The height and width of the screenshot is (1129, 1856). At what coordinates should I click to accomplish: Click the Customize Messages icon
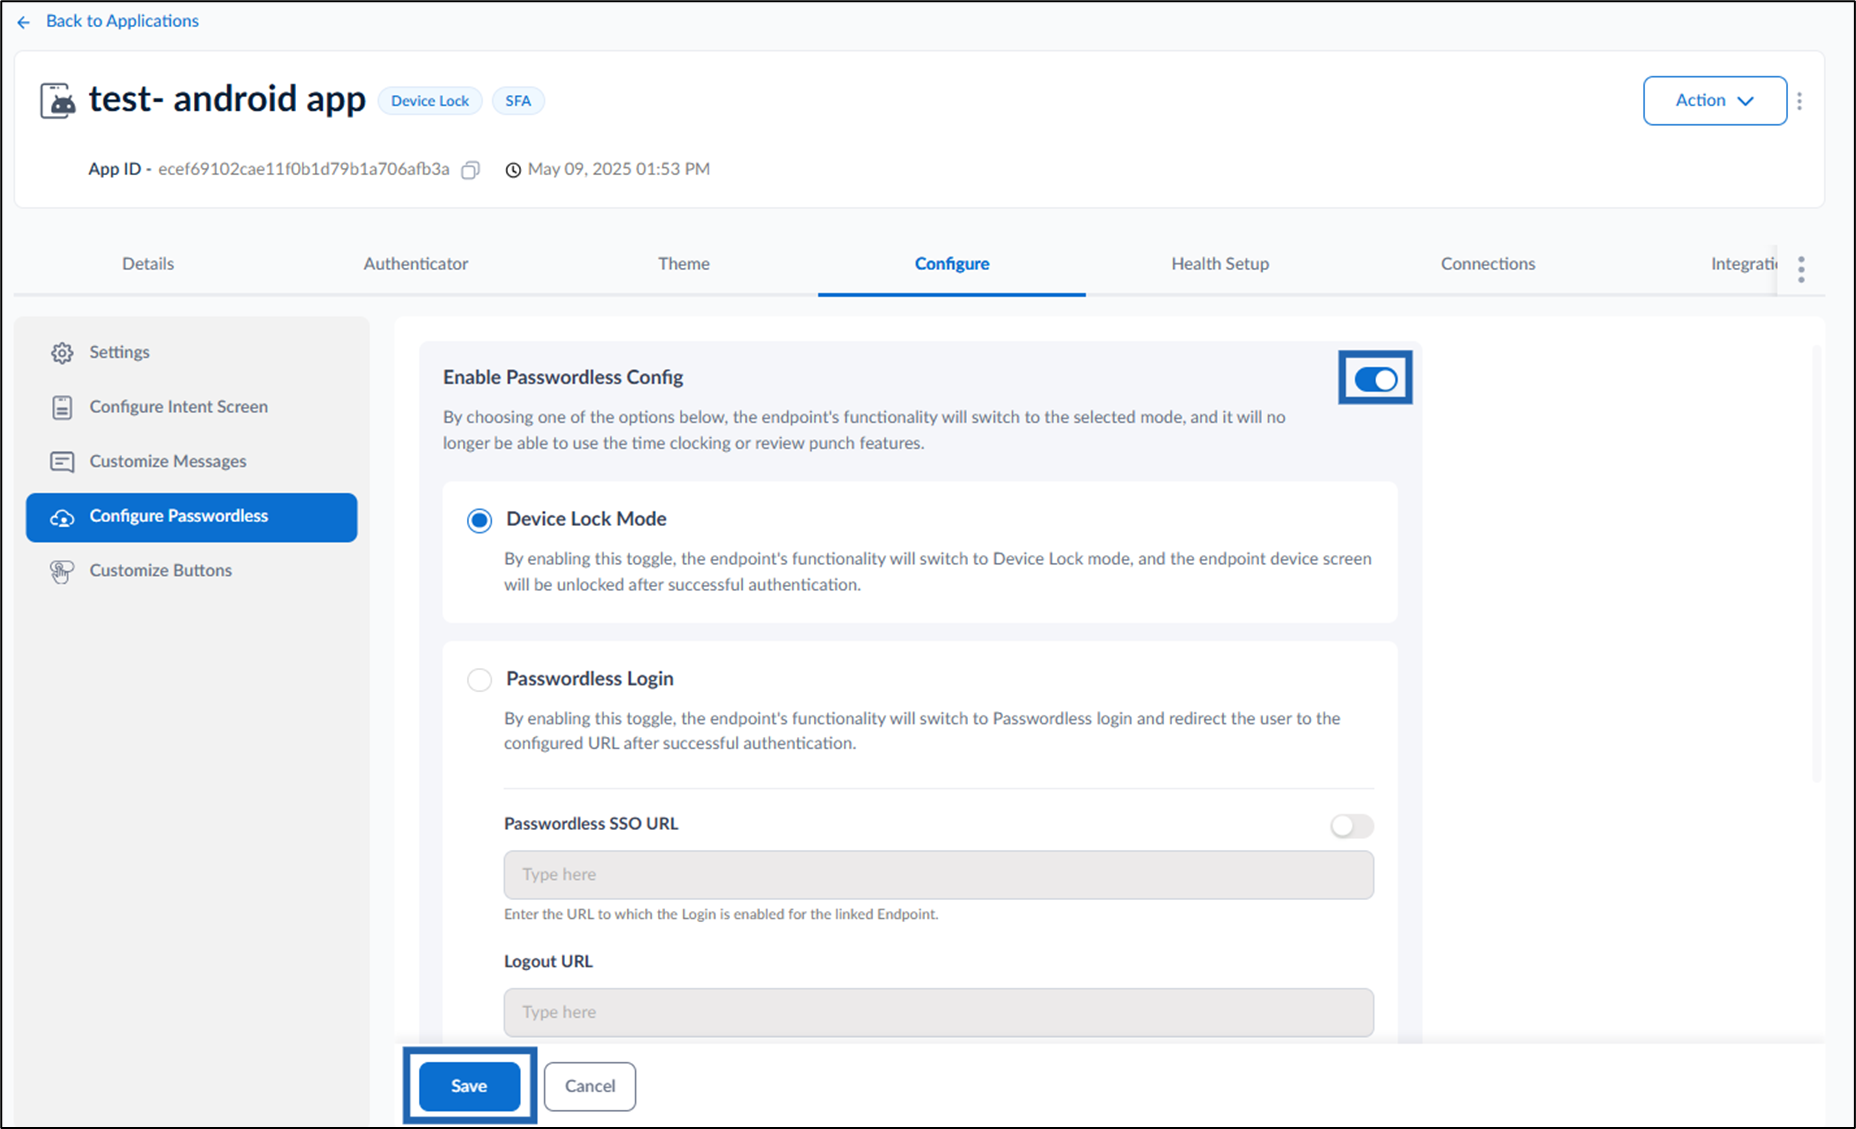[62, 462]
